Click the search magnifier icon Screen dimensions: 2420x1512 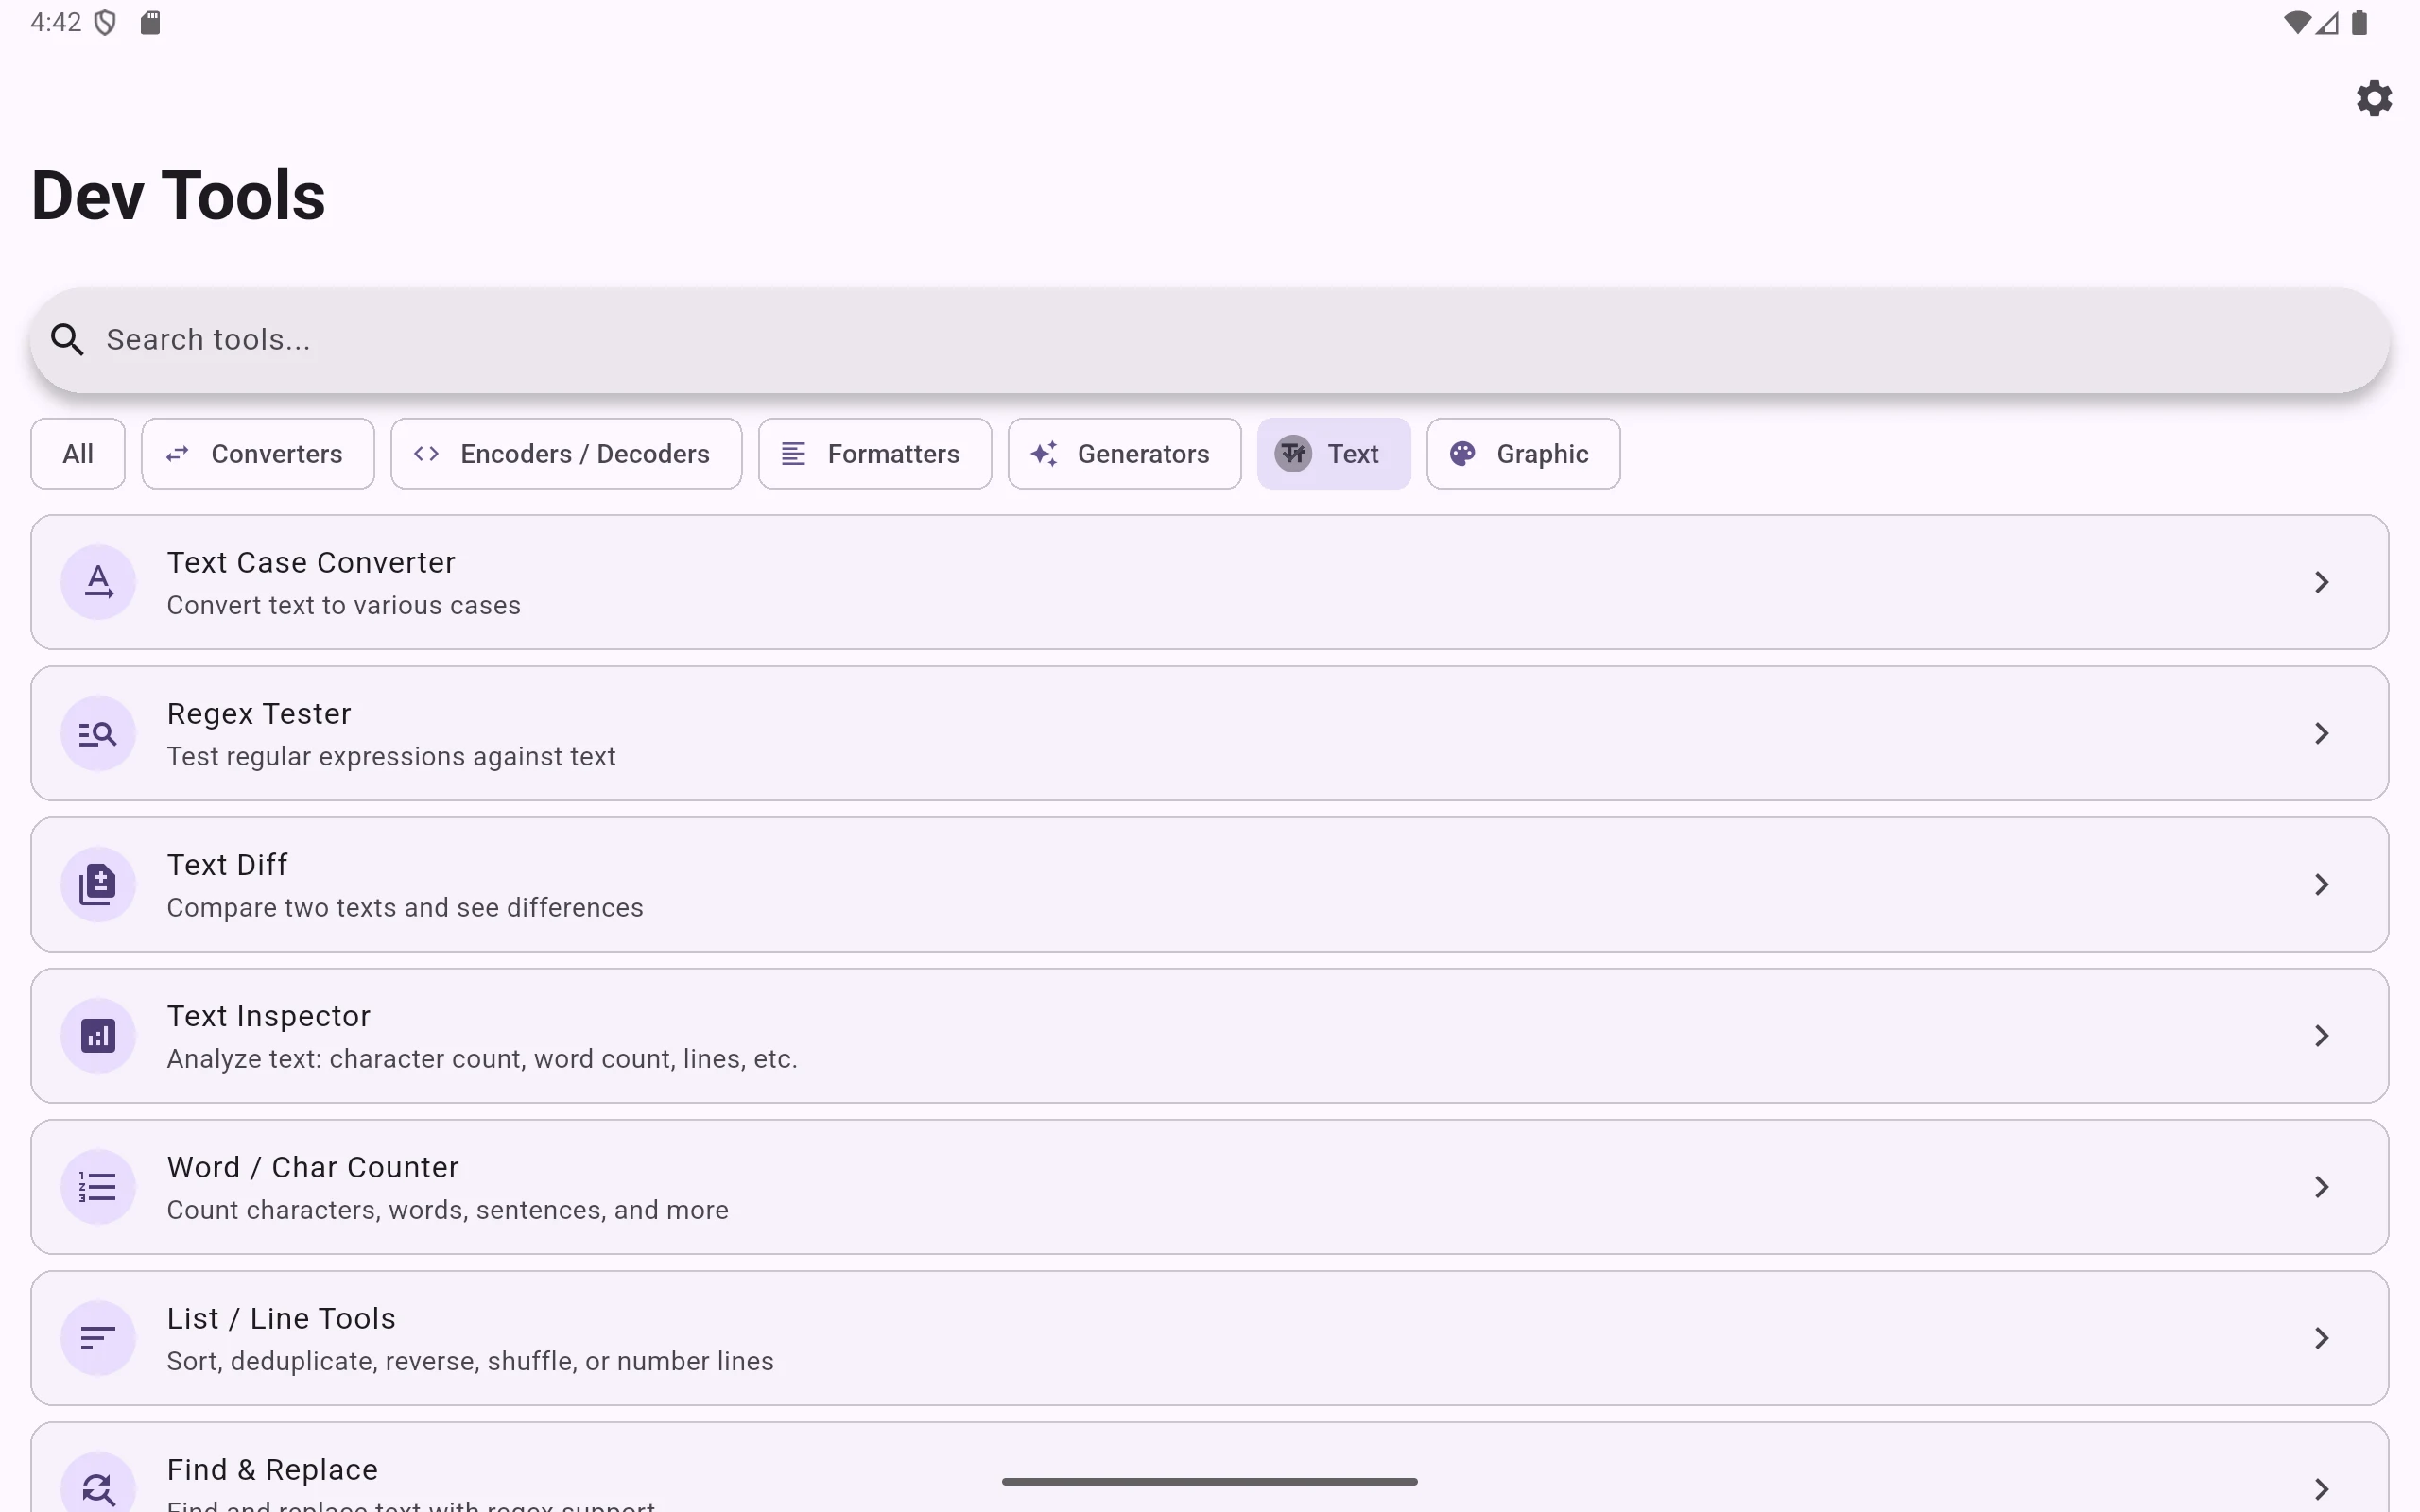click(67, 340)
